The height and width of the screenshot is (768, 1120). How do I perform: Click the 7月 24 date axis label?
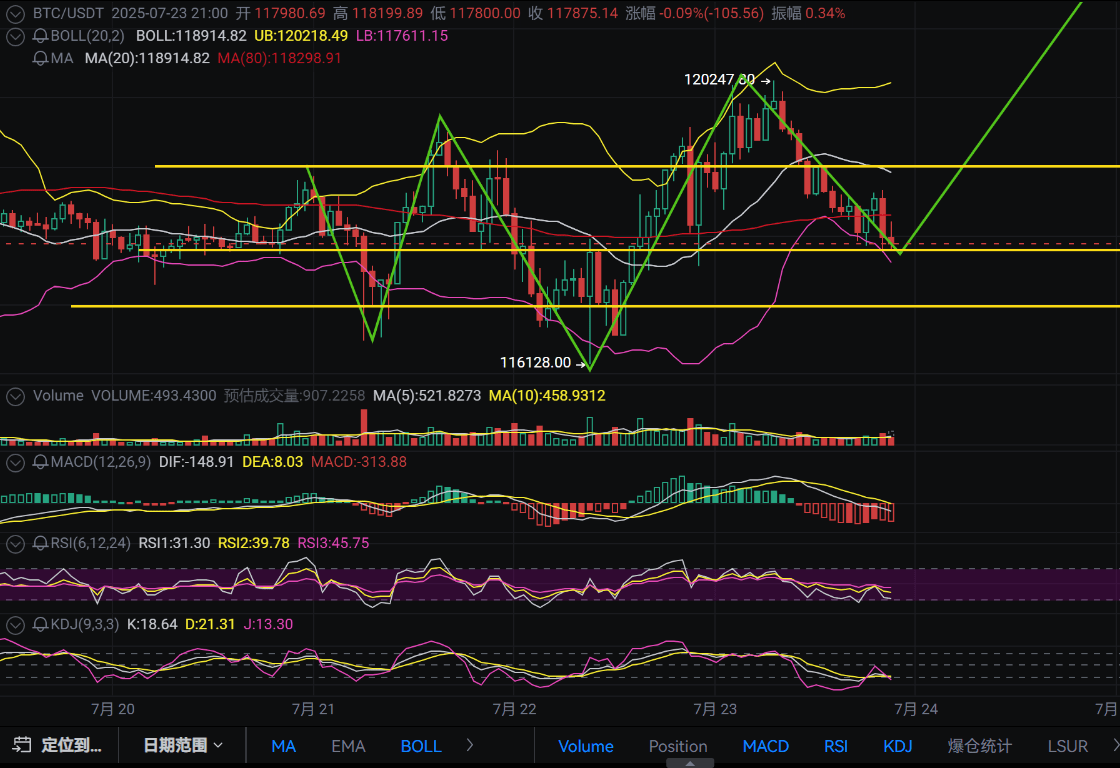coord(916,709)
